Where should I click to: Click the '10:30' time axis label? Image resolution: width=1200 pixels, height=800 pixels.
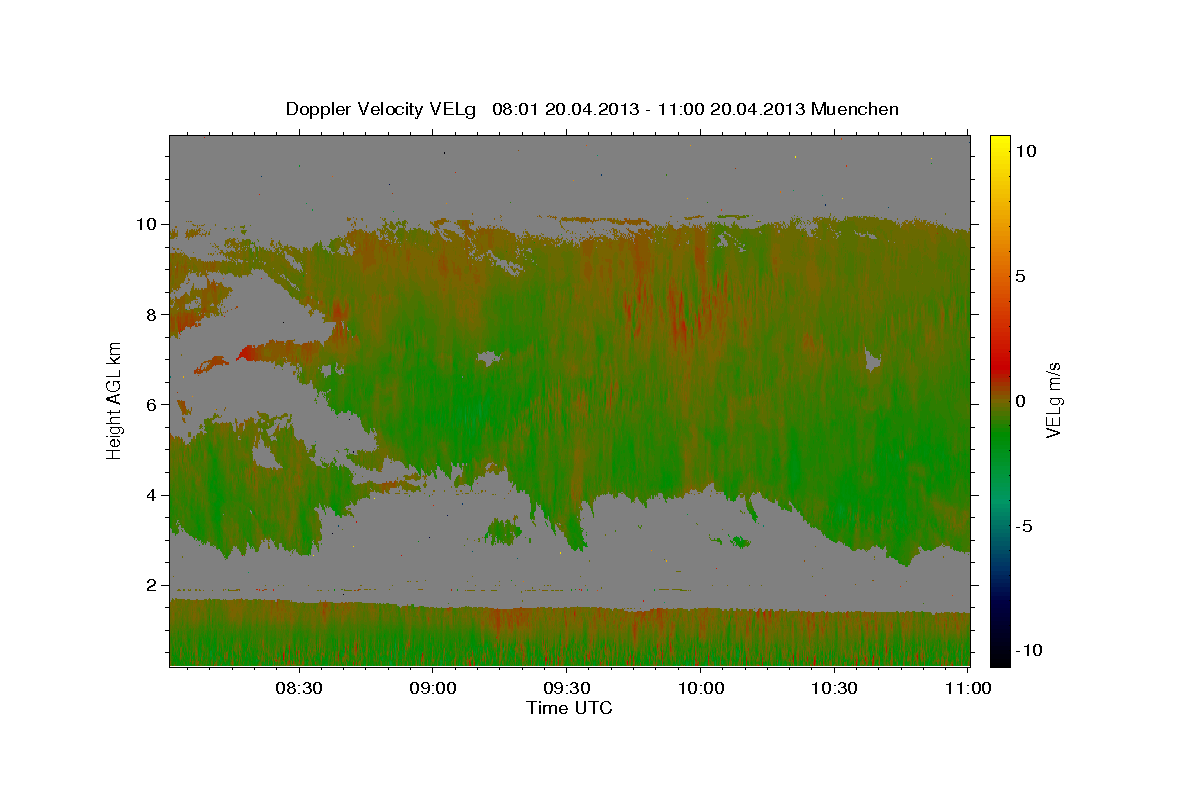coord(835,689)
